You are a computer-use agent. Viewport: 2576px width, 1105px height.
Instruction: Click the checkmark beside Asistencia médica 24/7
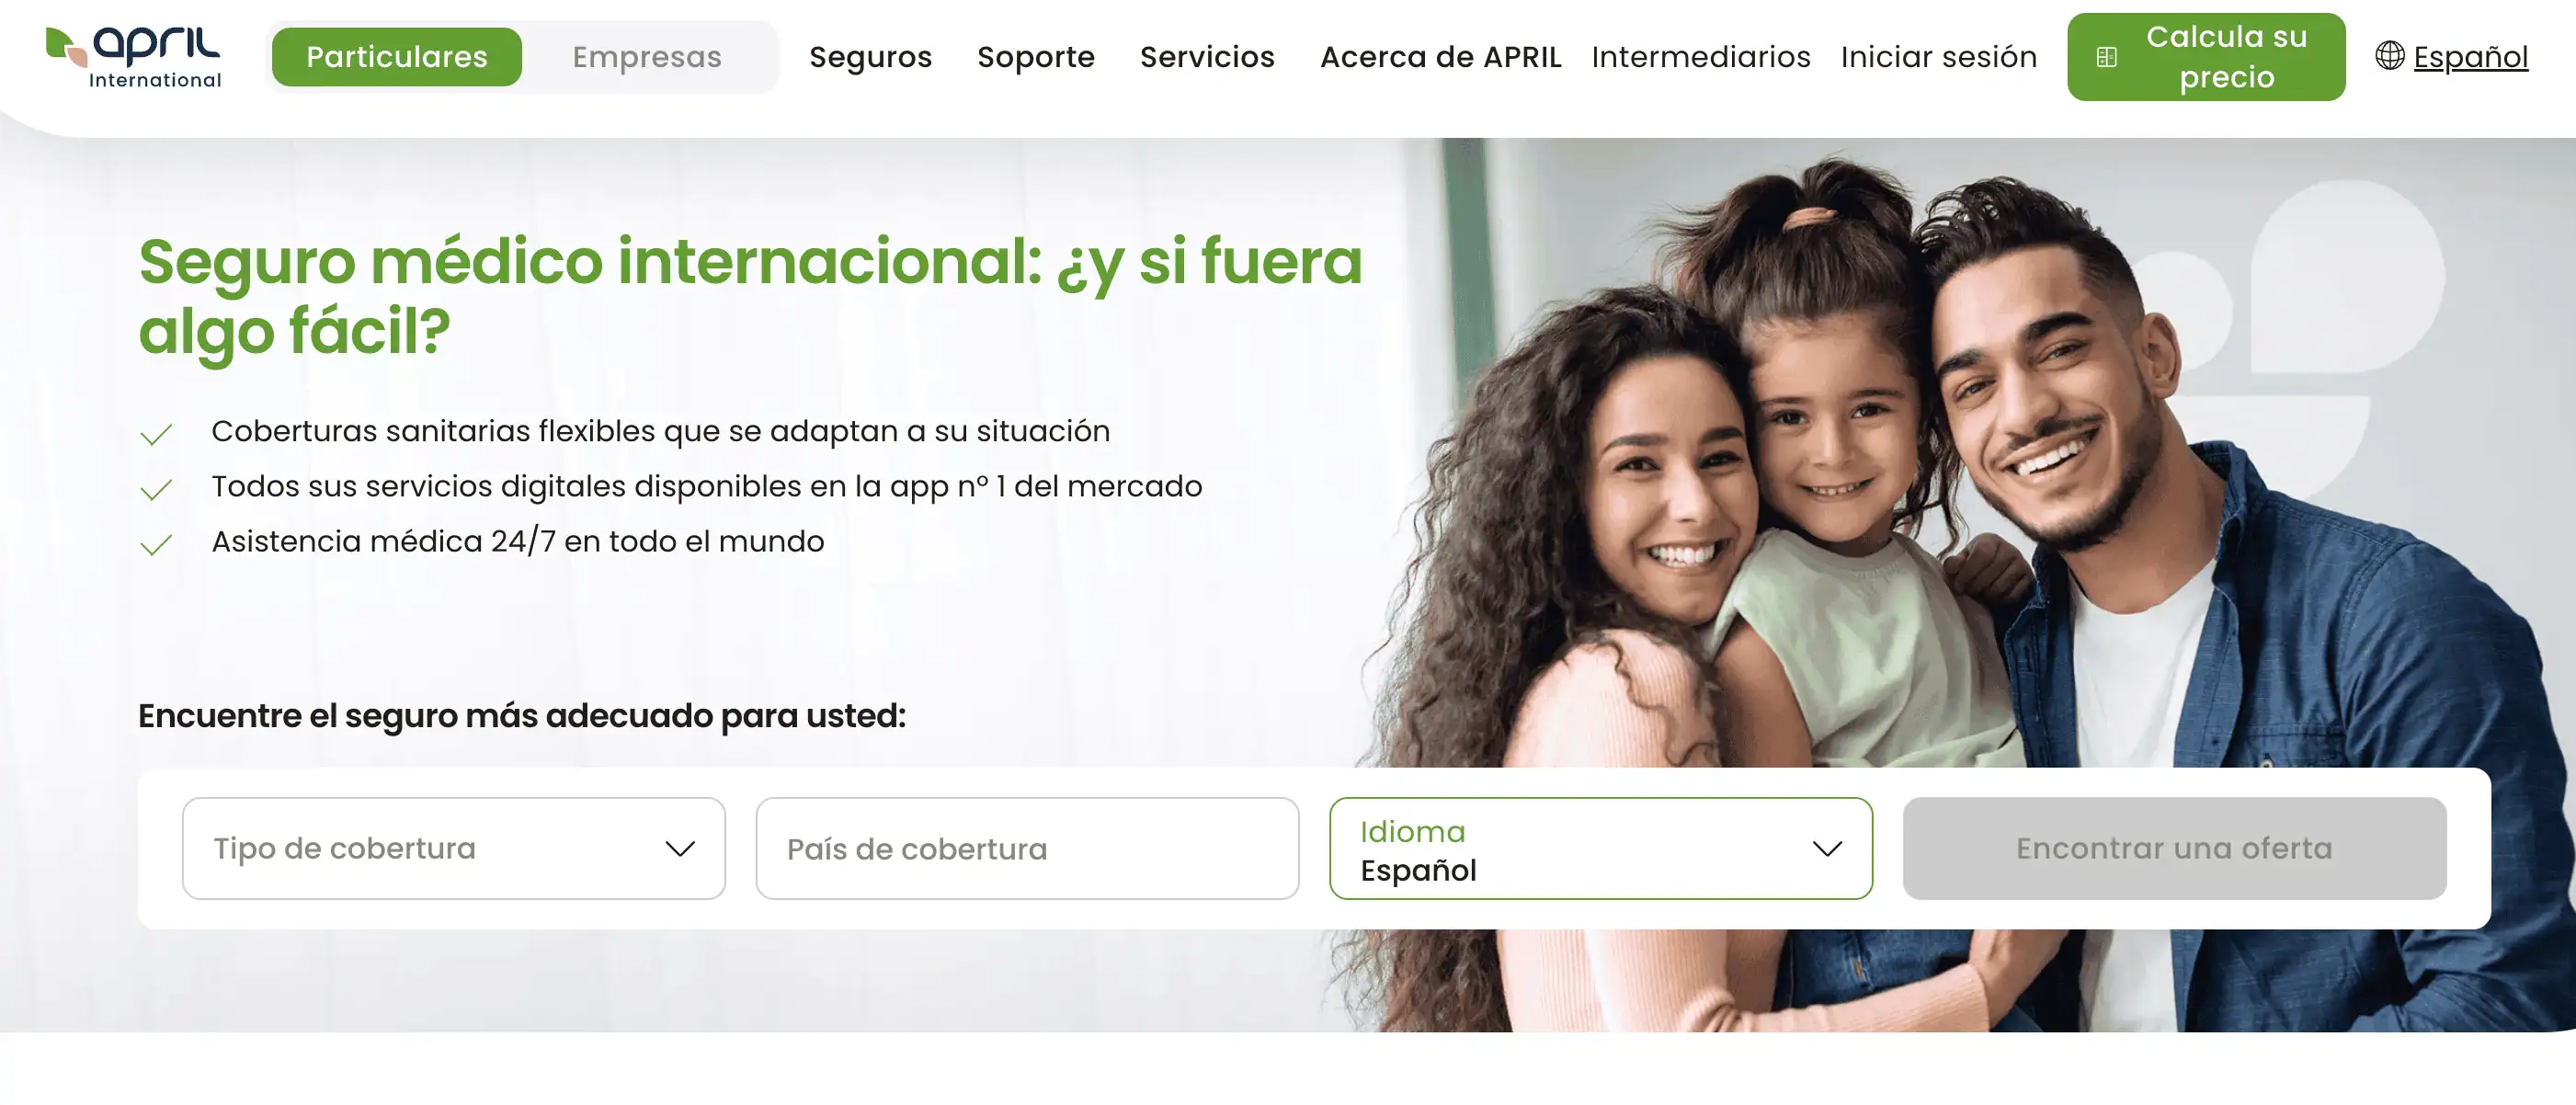pyautogui.click(x=156, y=544)
